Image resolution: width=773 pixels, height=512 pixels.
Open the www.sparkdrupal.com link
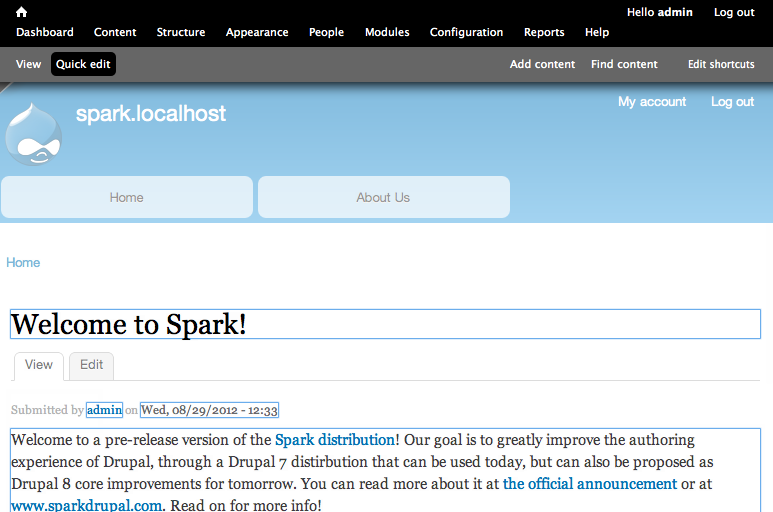click(x=86, y=505)
